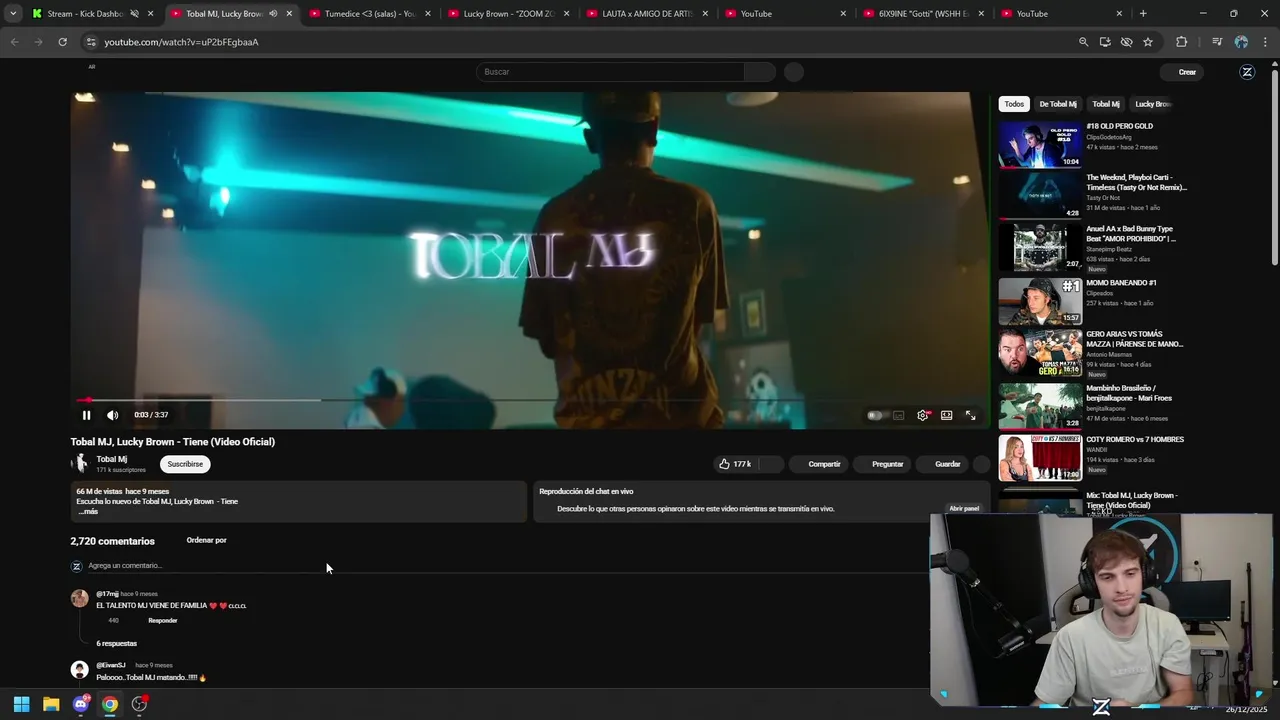Like the video with the thumbs-up button
Viewport: 1280px width, 720px height.
735,464
